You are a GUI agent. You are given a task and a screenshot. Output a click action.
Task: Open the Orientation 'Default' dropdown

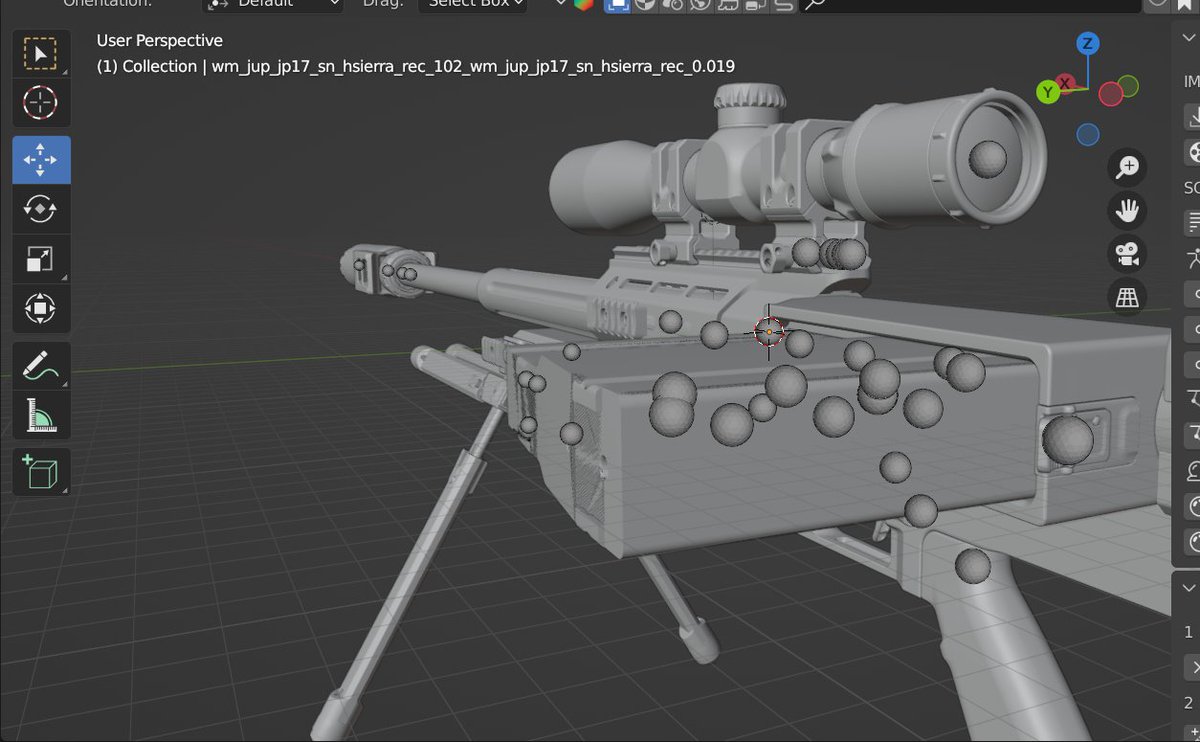(x=273, y=4)
